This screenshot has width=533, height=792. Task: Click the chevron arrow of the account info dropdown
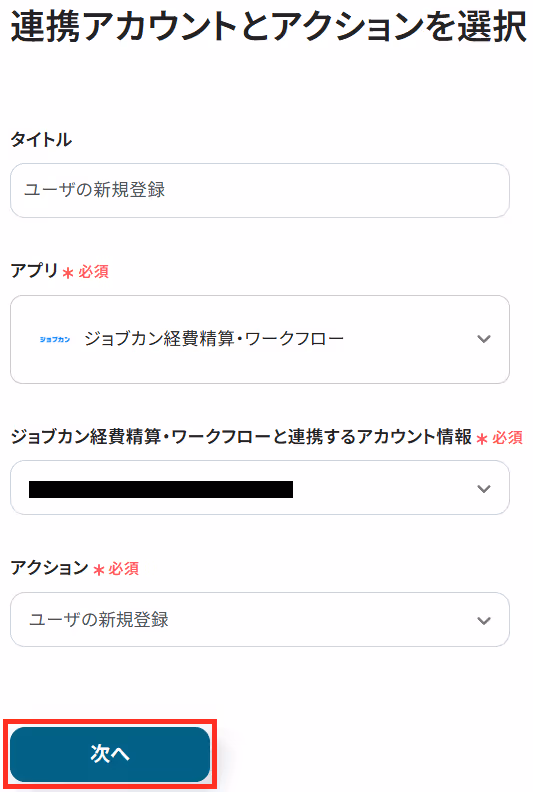pyautogui.click(x=484, y=488)
